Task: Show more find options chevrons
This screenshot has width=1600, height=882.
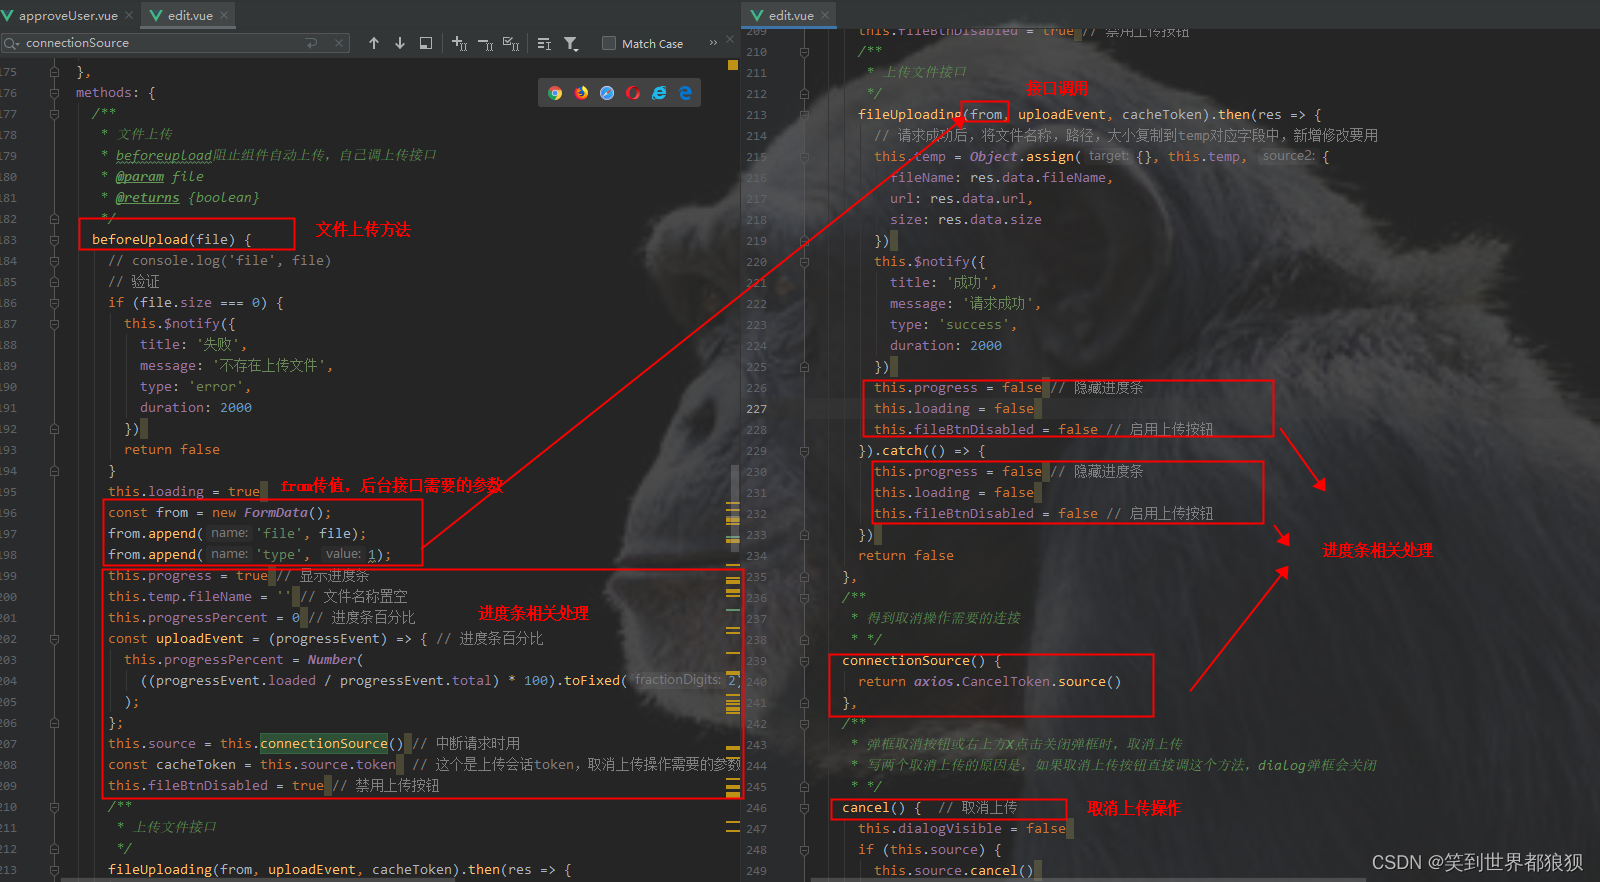Action: [713, 42]
